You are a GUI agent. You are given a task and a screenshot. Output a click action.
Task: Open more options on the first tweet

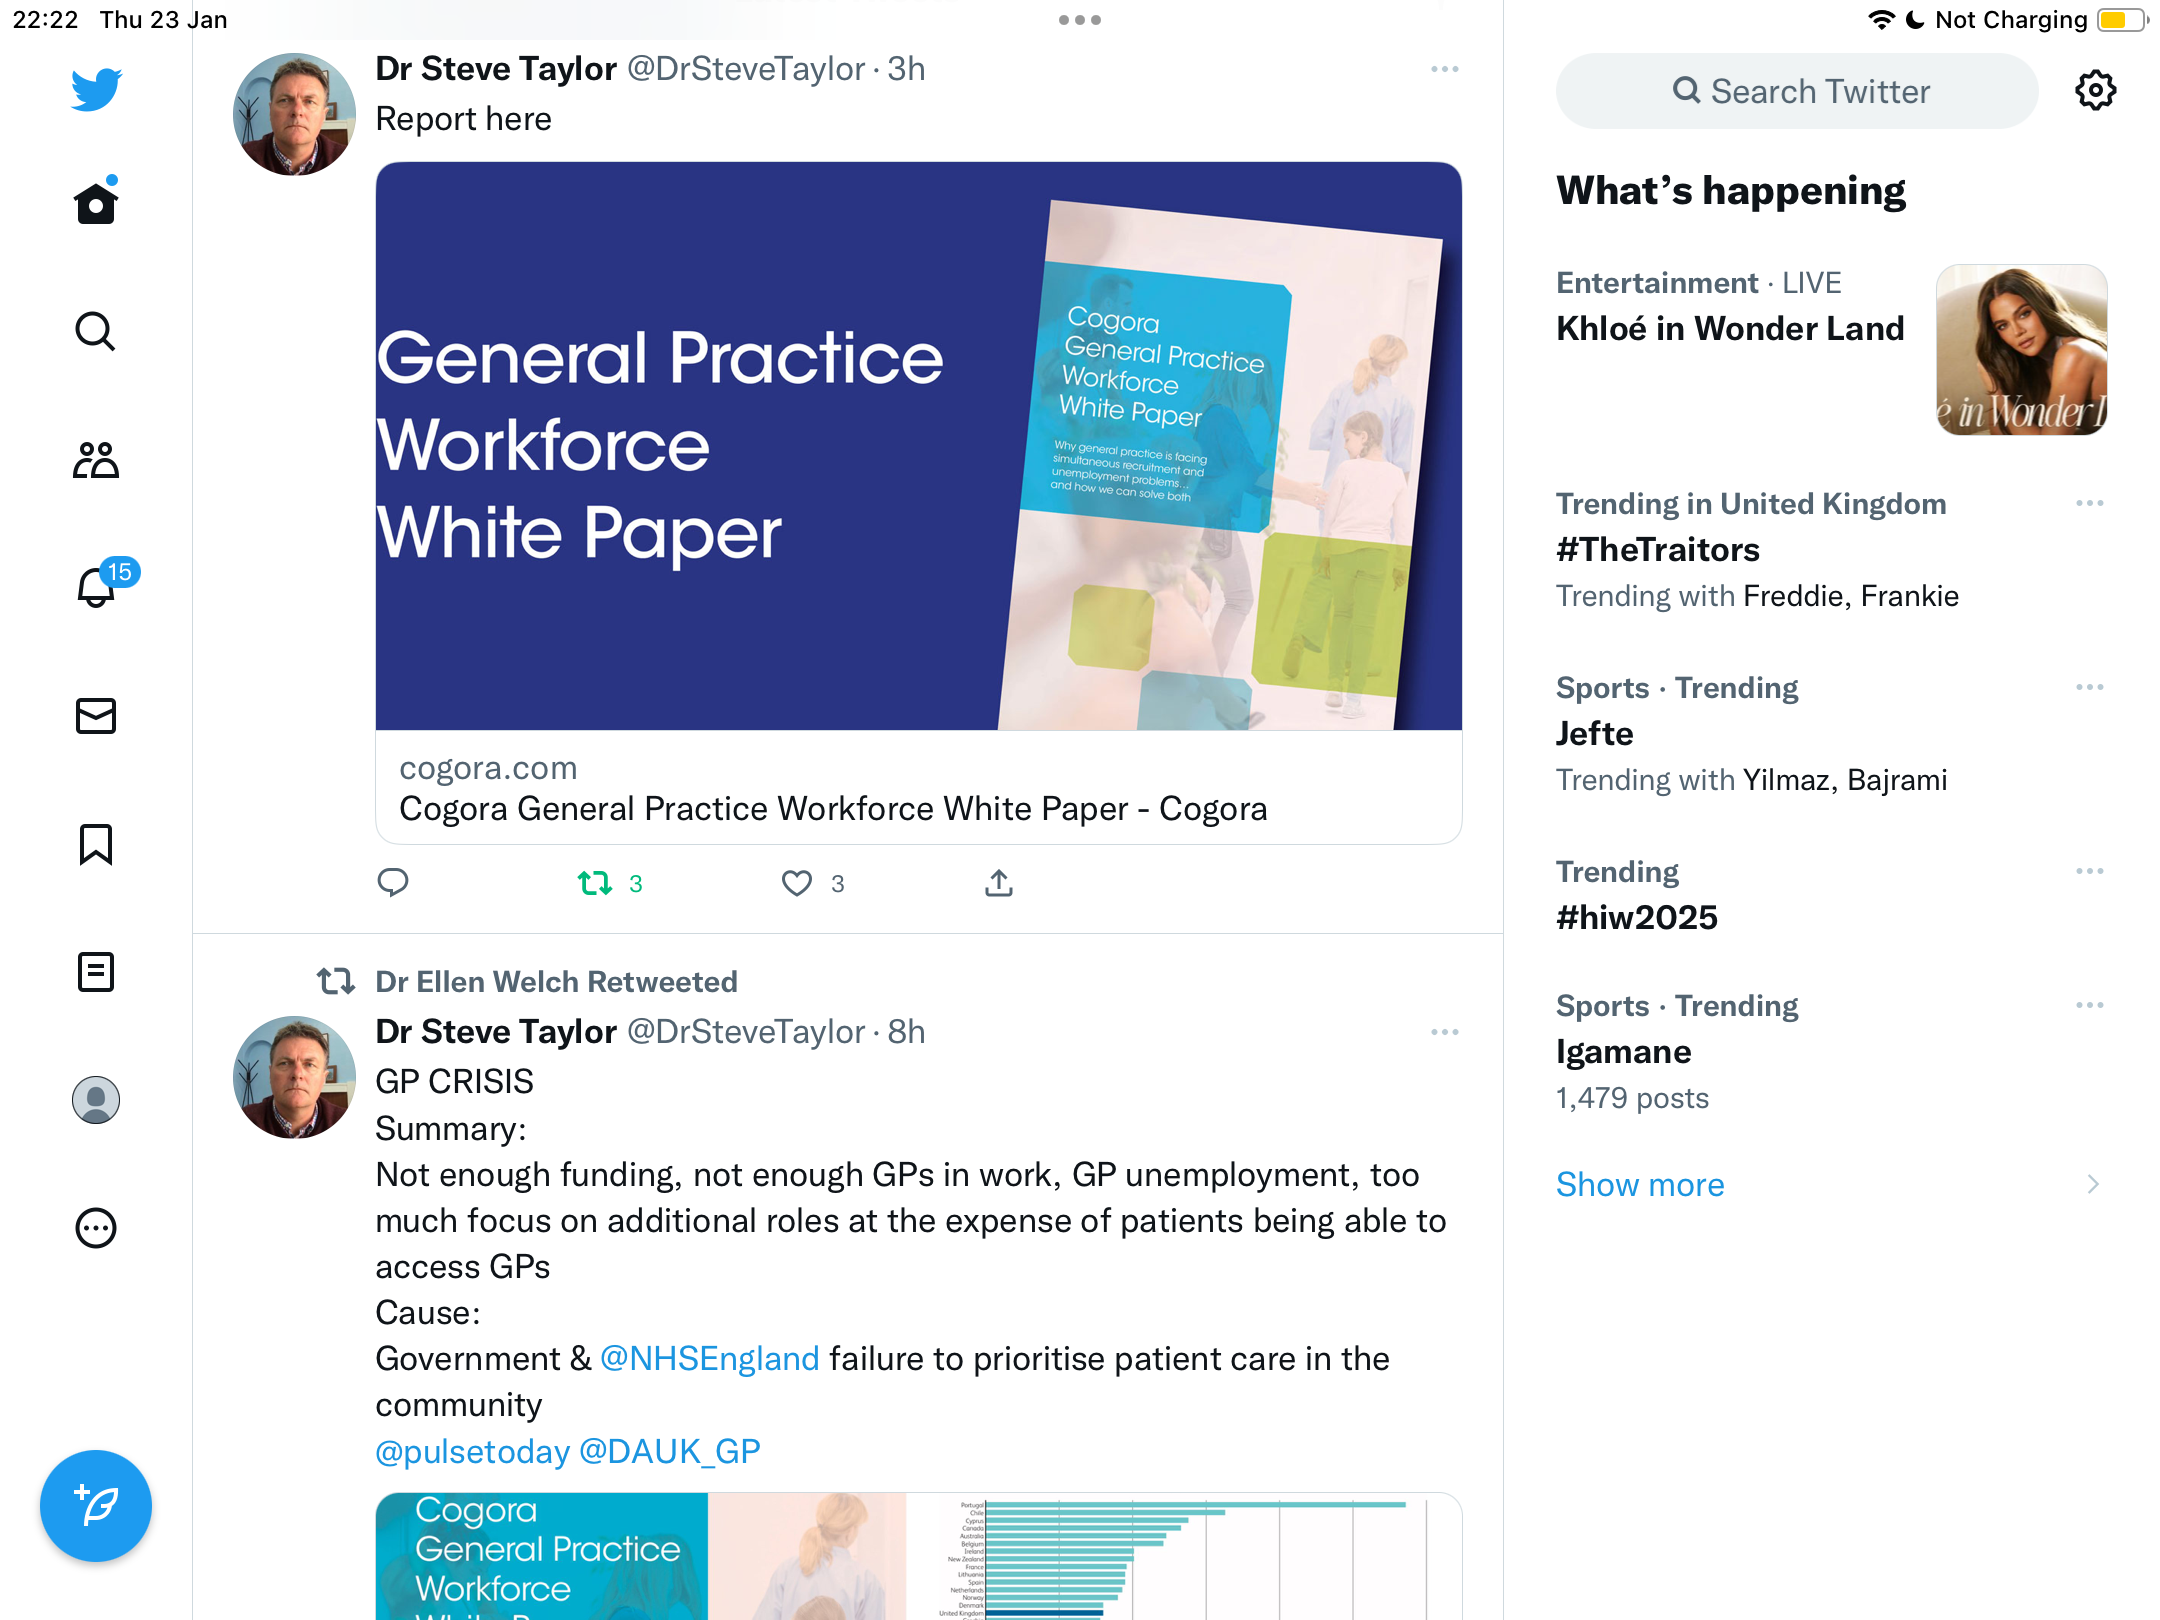1445,69
